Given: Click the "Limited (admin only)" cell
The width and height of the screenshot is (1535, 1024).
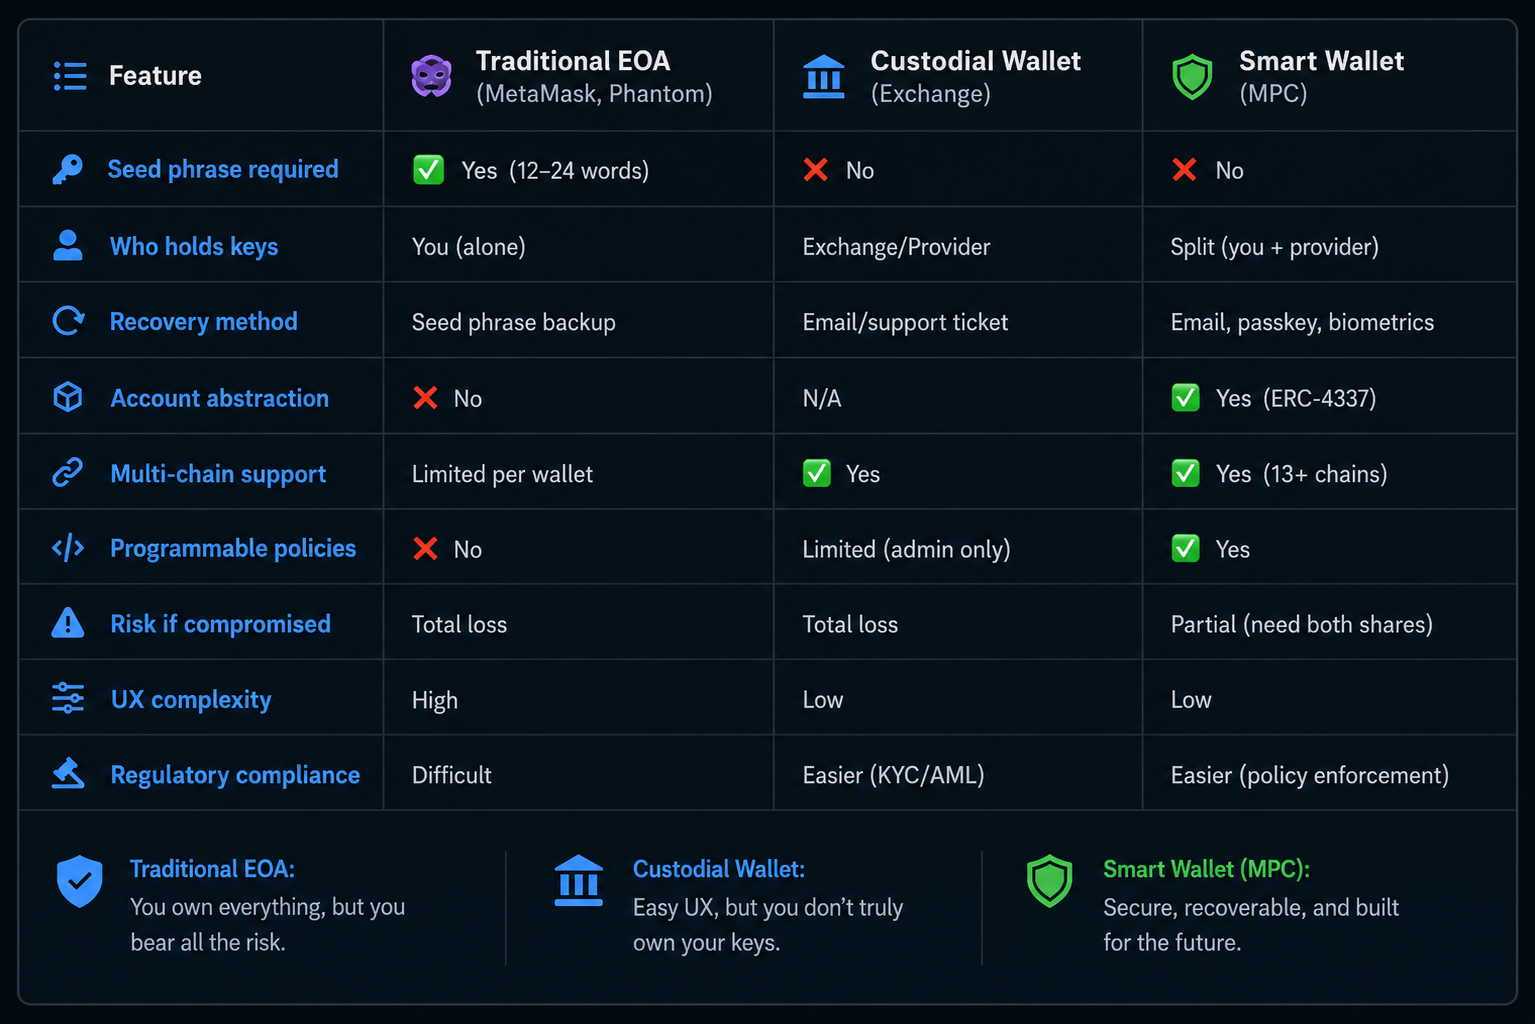Looking at the screenshot, I should coord(906,549).
